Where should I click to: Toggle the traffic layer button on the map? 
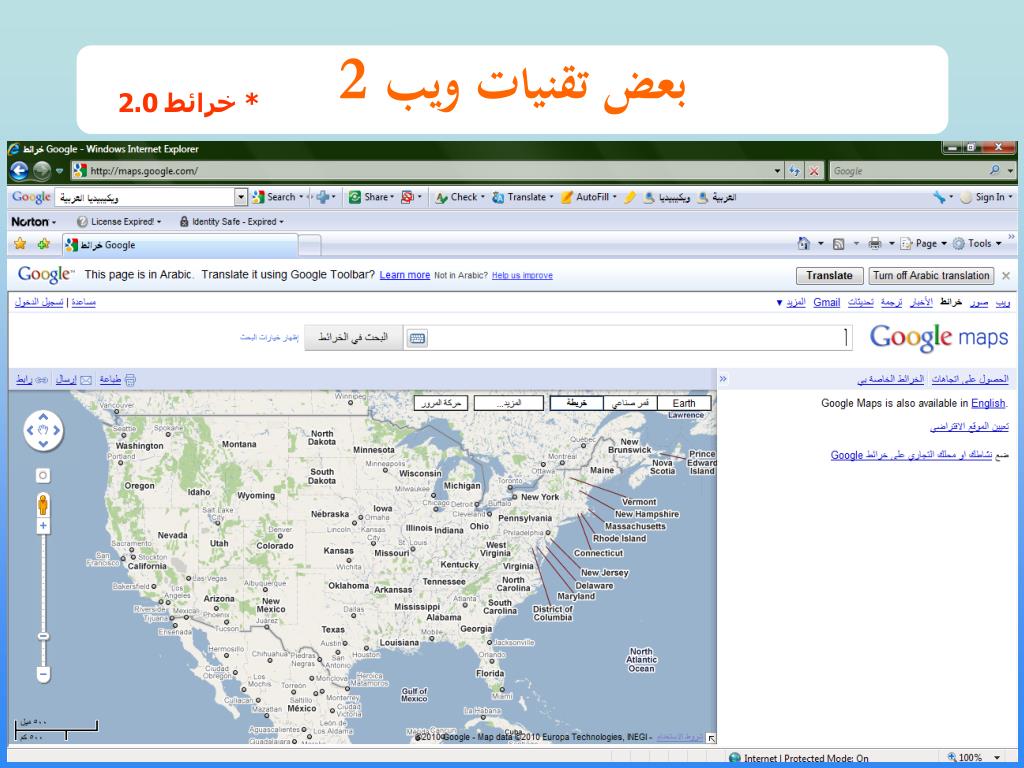pyautogui.click(x=441, y=403)
